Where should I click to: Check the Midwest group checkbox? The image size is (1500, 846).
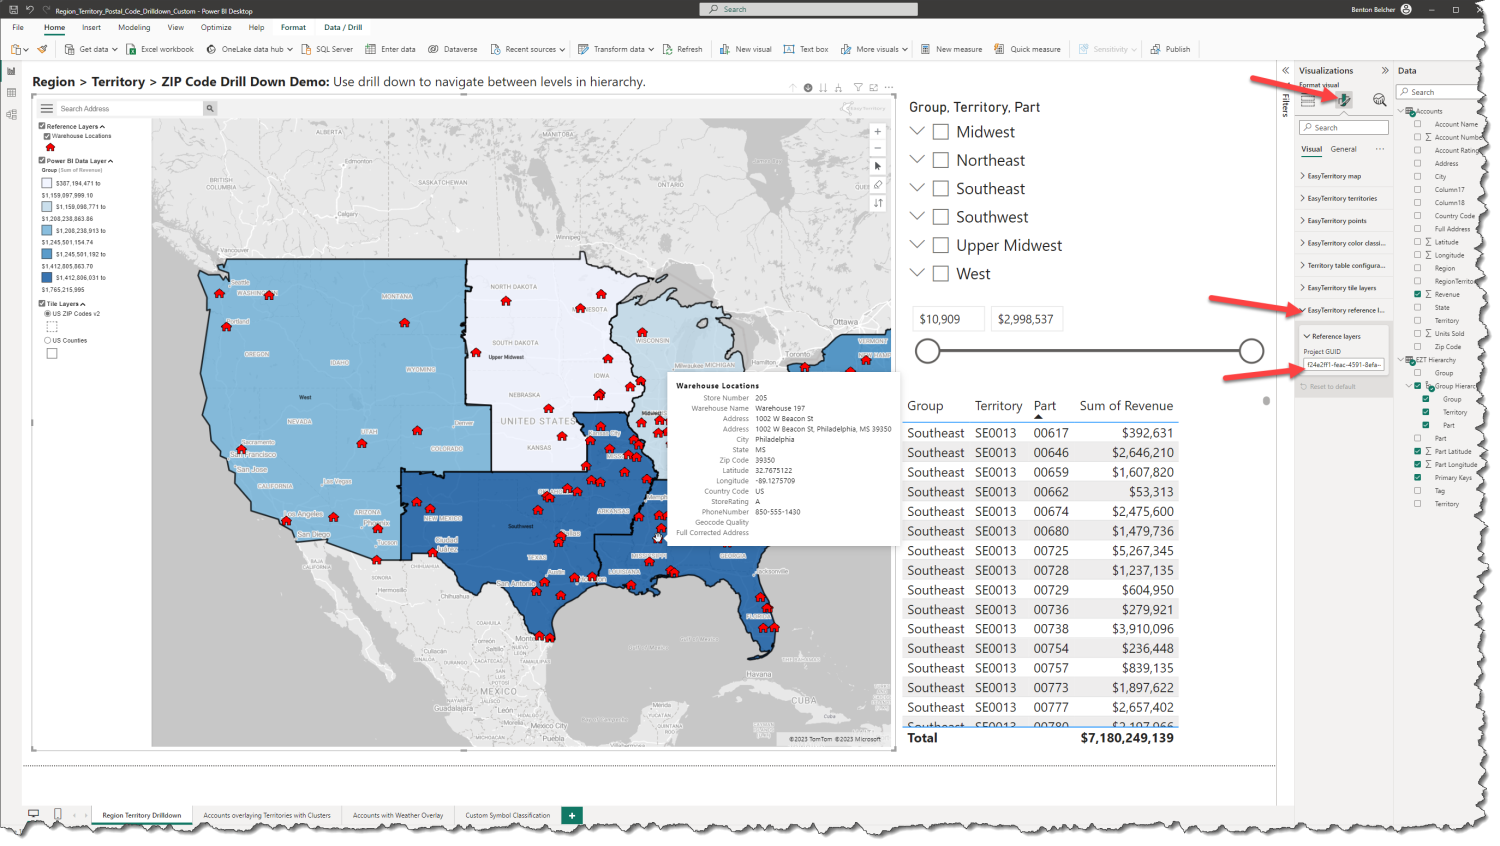point(940,131)
